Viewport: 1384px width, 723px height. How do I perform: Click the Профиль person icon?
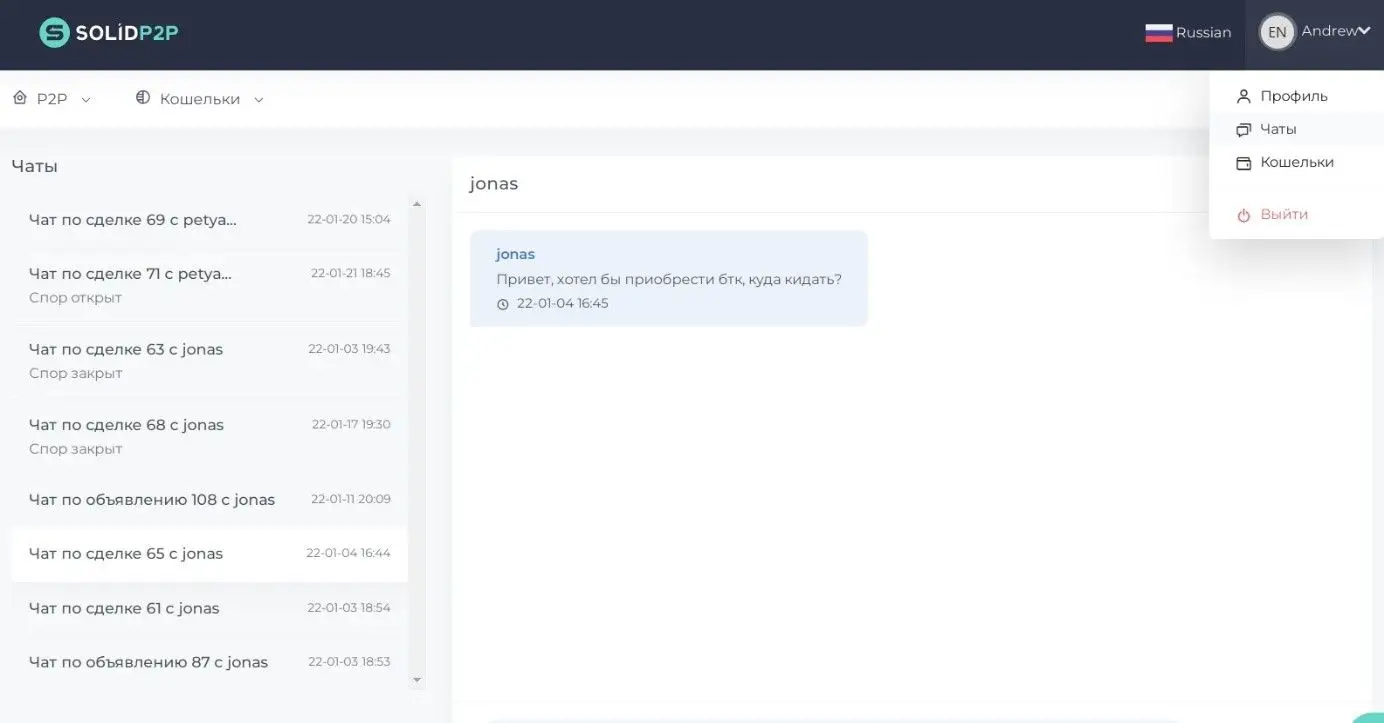[x=1243, y=97]
